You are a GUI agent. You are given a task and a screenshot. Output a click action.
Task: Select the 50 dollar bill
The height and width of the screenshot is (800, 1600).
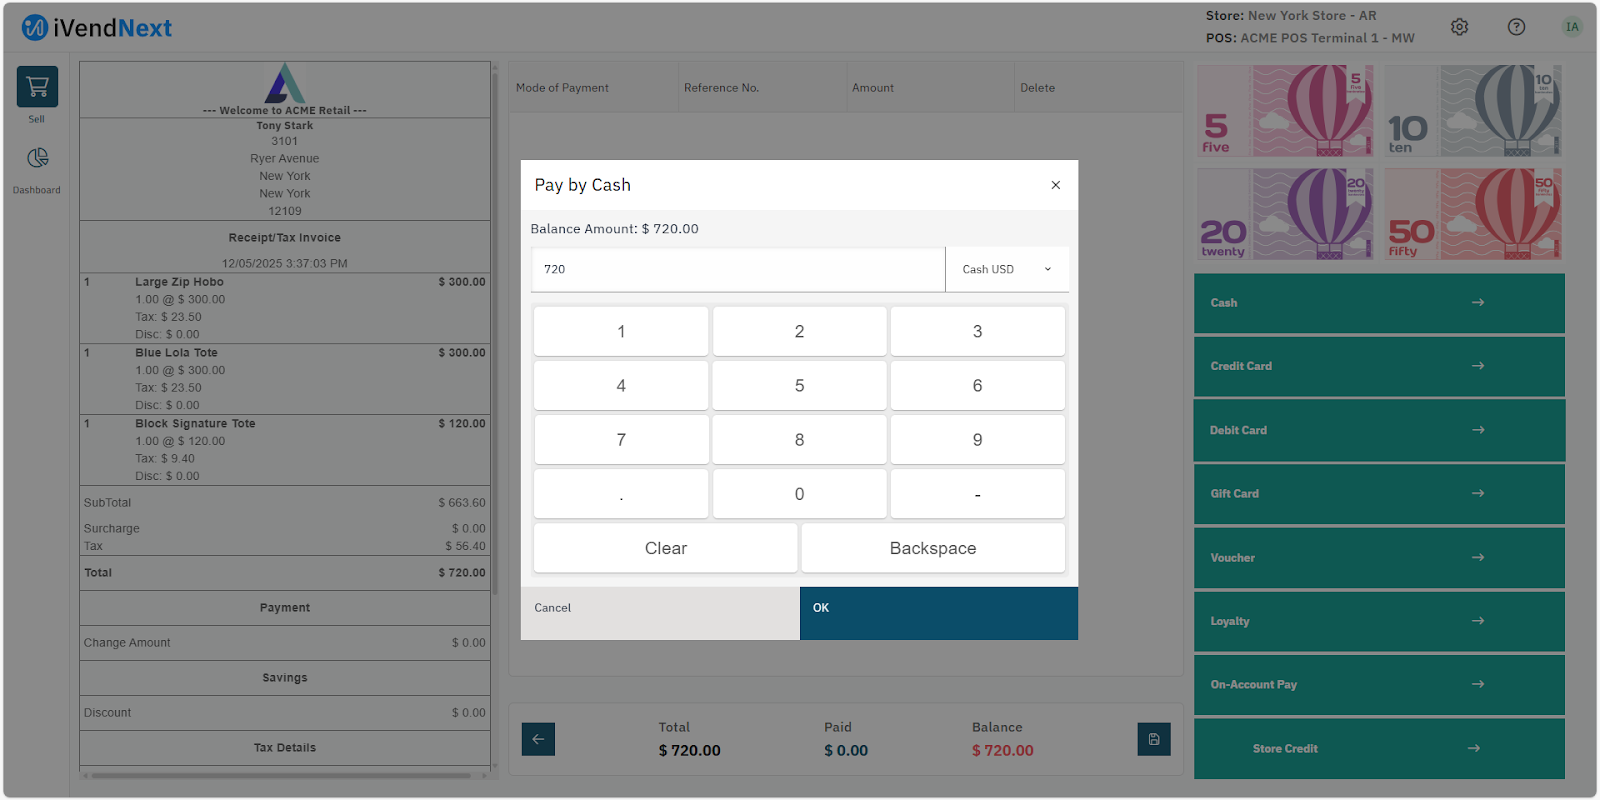pyautogui.click(x=1473, y=214)
